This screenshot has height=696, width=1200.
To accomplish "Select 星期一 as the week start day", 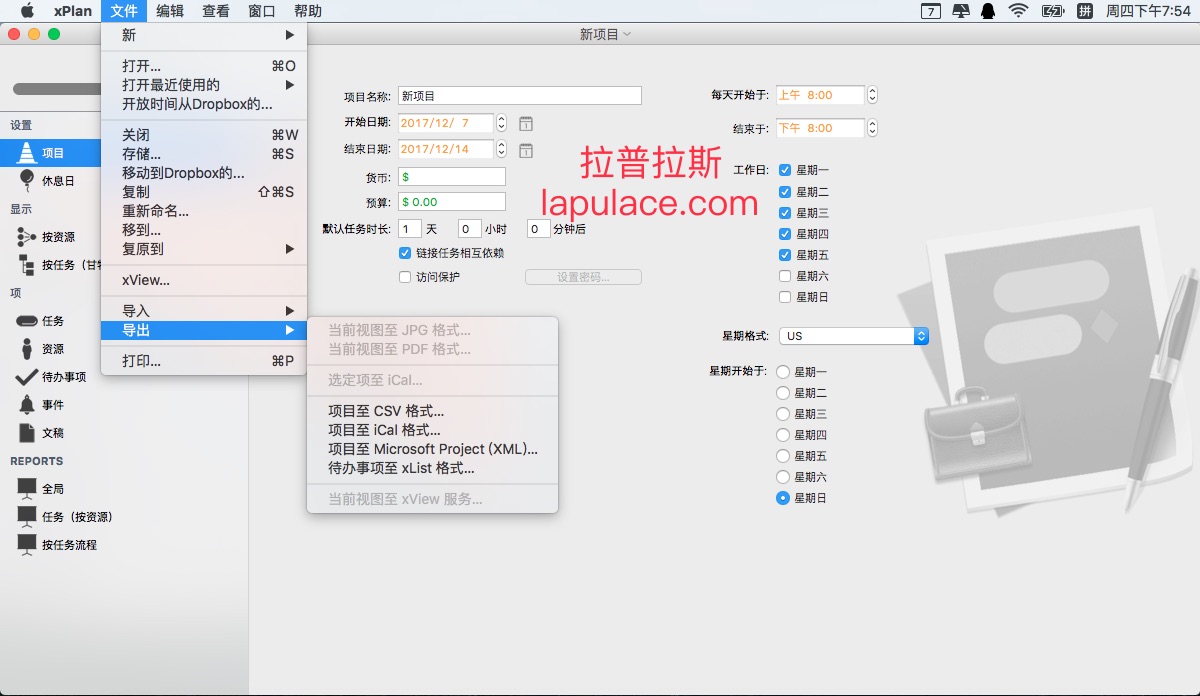I will pos(783,372).
